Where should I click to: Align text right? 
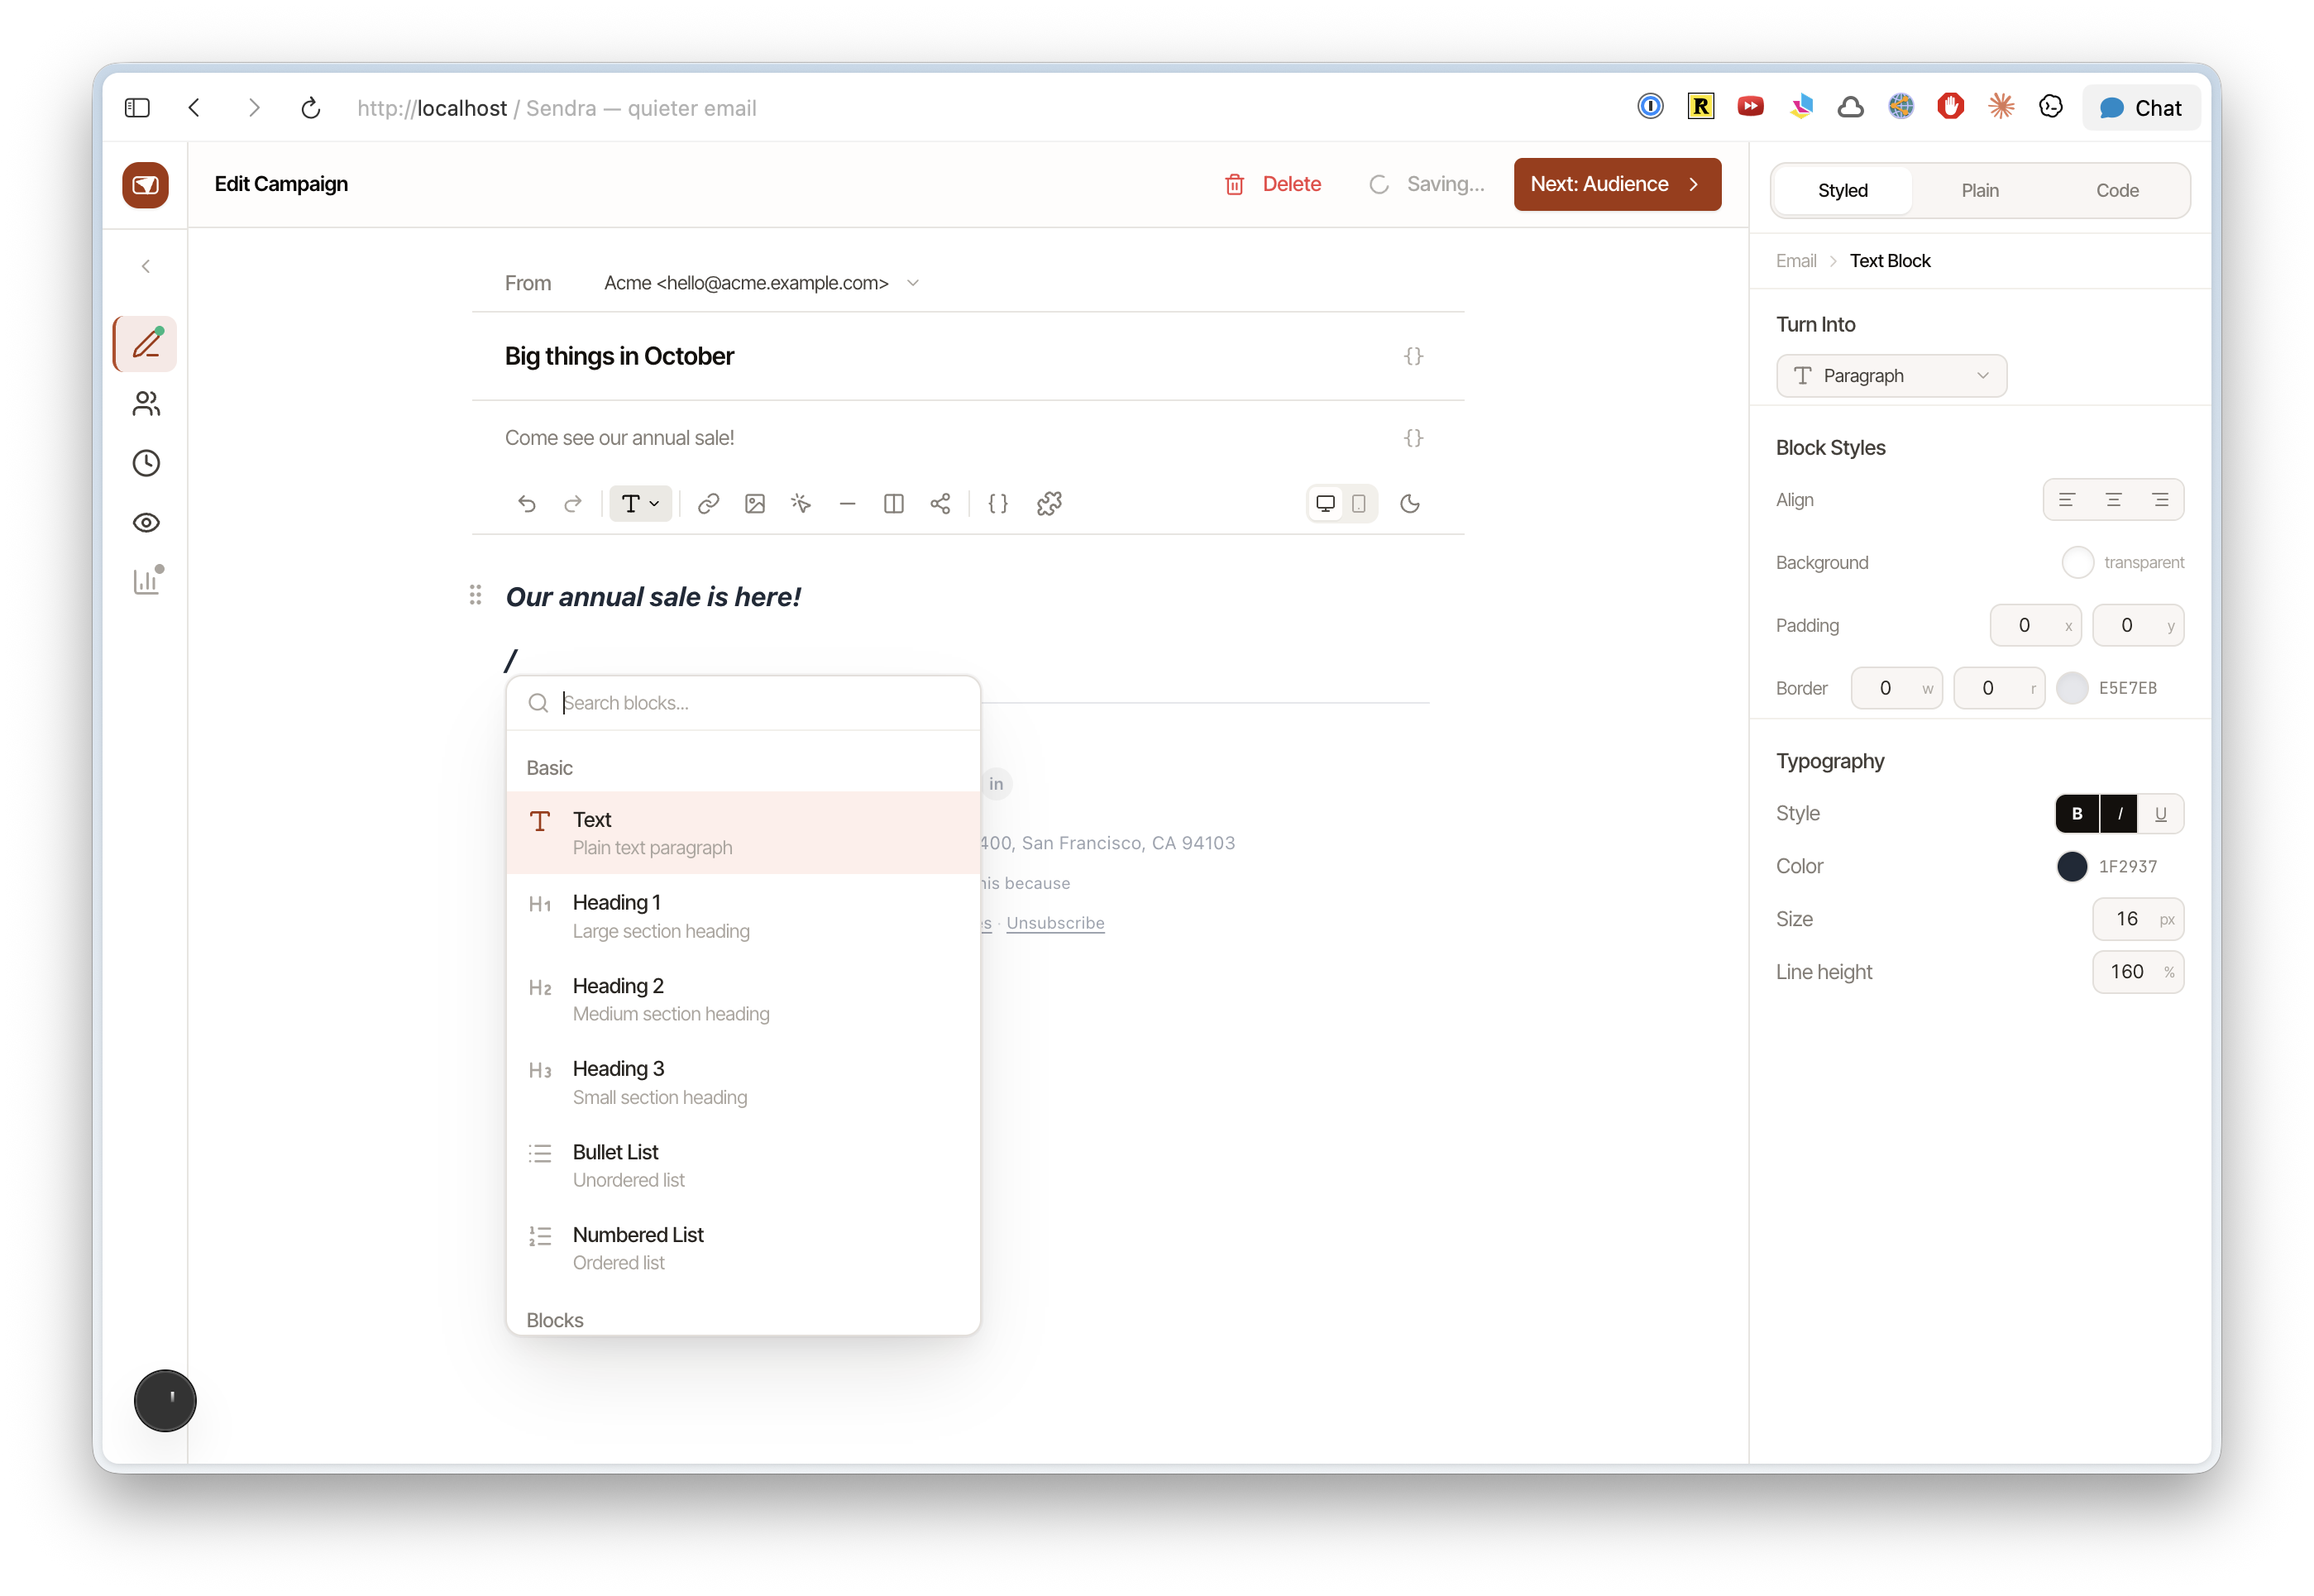pos(2160,500)
